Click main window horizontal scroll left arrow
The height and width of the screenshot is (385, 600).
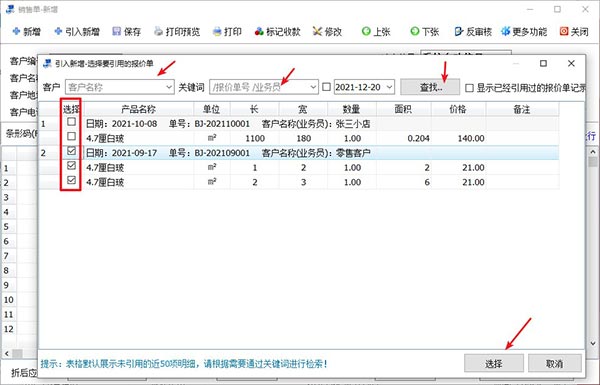pos(7,353)
